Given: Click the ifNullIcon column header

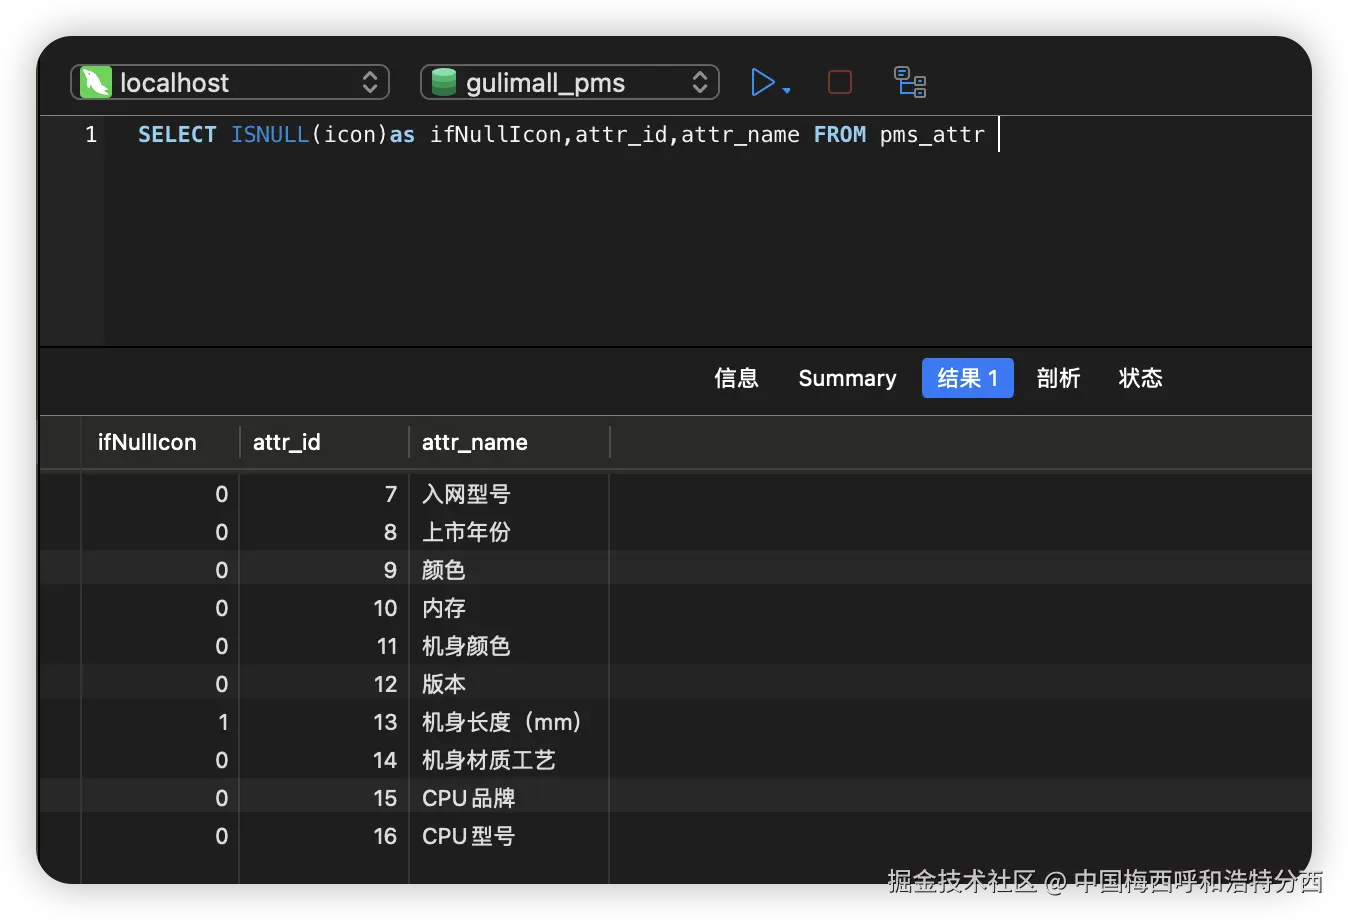Looking at the screenshot, I should [x=160, y=442].
